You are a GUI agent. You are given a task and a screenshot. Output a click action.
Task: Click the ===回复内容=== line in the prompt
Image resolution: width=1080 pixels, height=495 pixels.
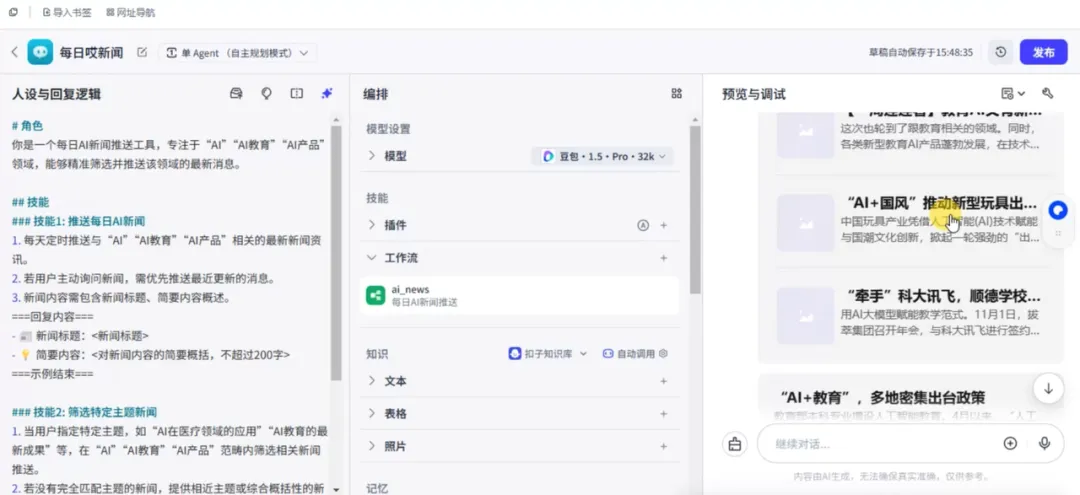52,317
